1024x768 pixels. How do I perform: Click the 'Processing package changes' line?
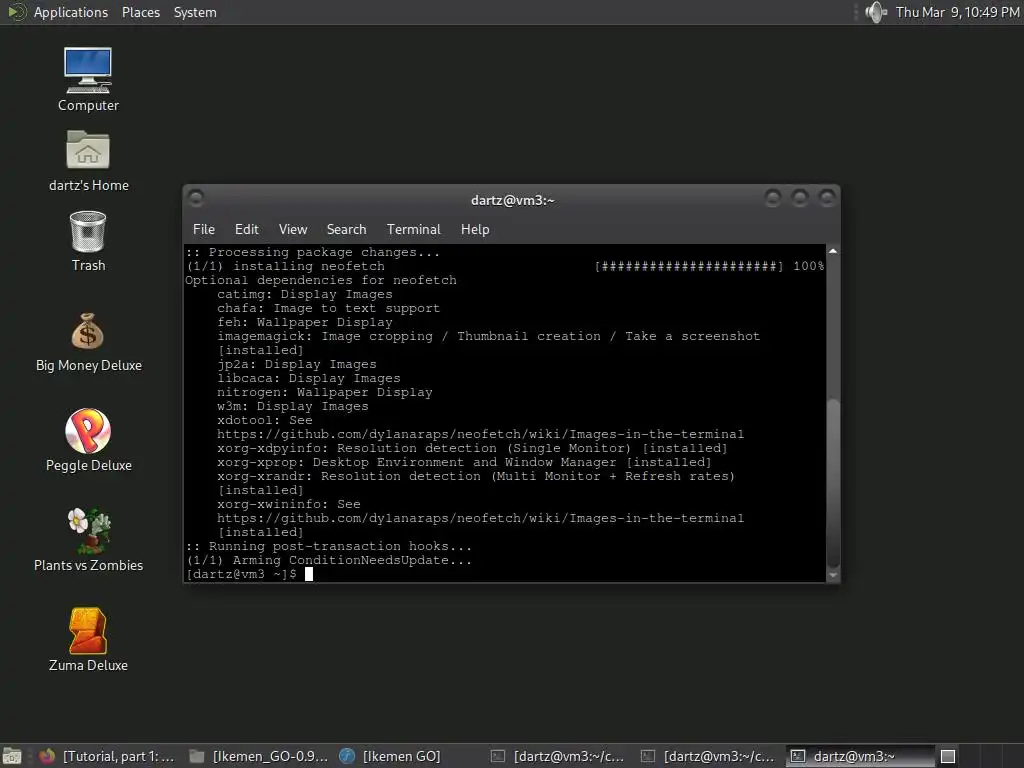[313, 252]
